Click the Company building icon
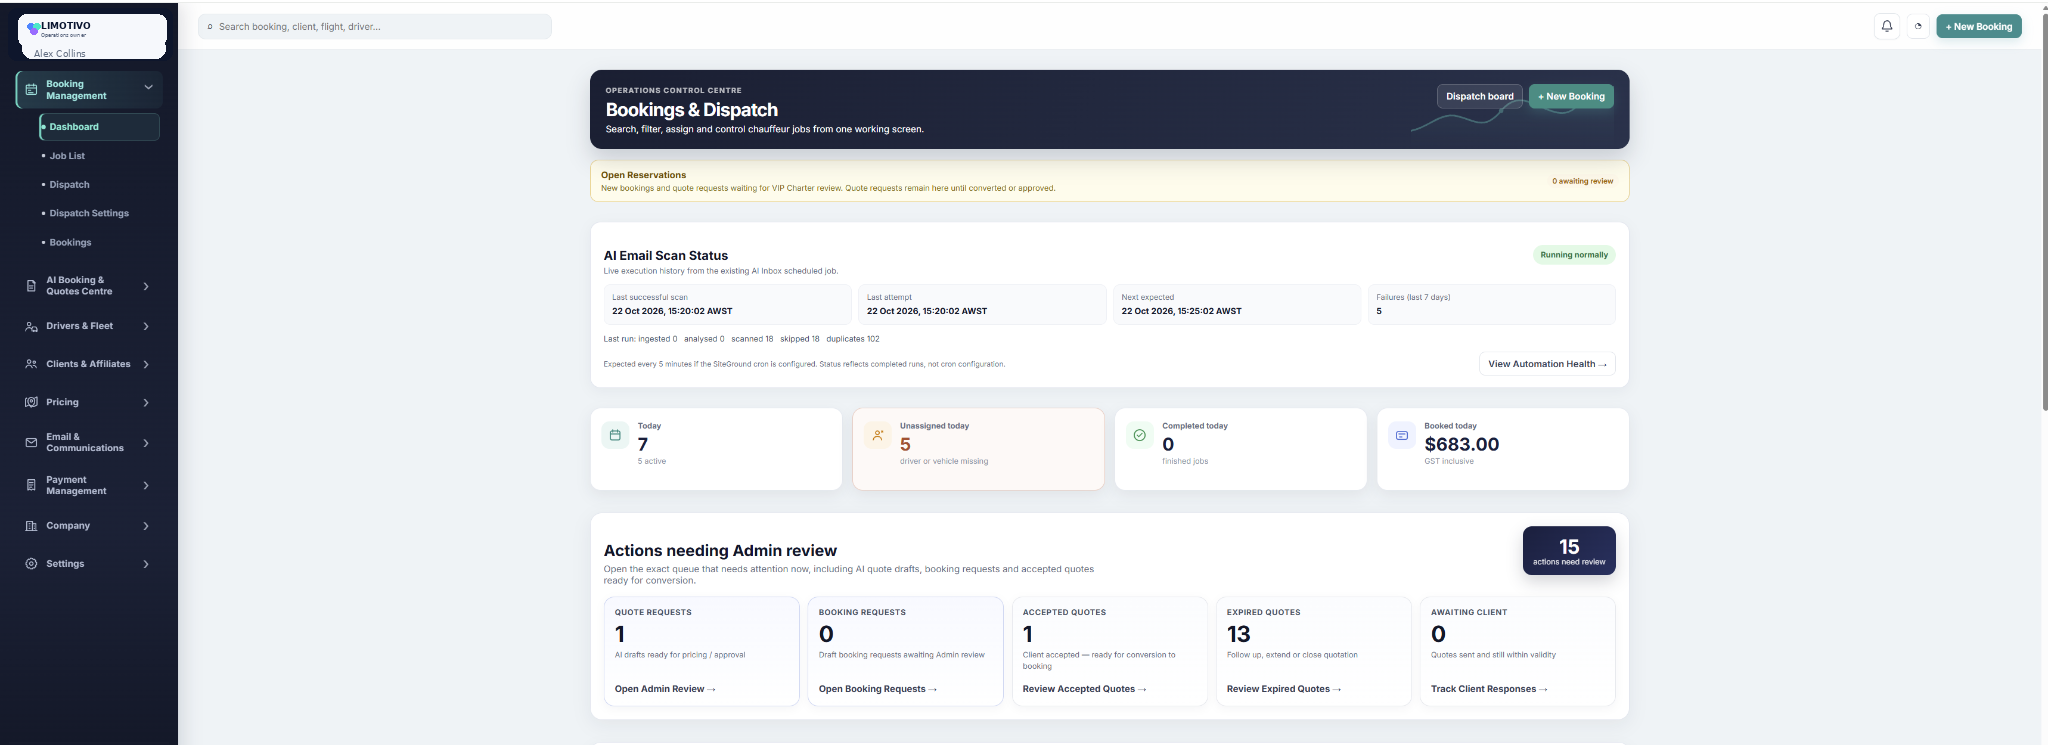Viewport: 2048px width, 745px height. (x=31, y=526)
